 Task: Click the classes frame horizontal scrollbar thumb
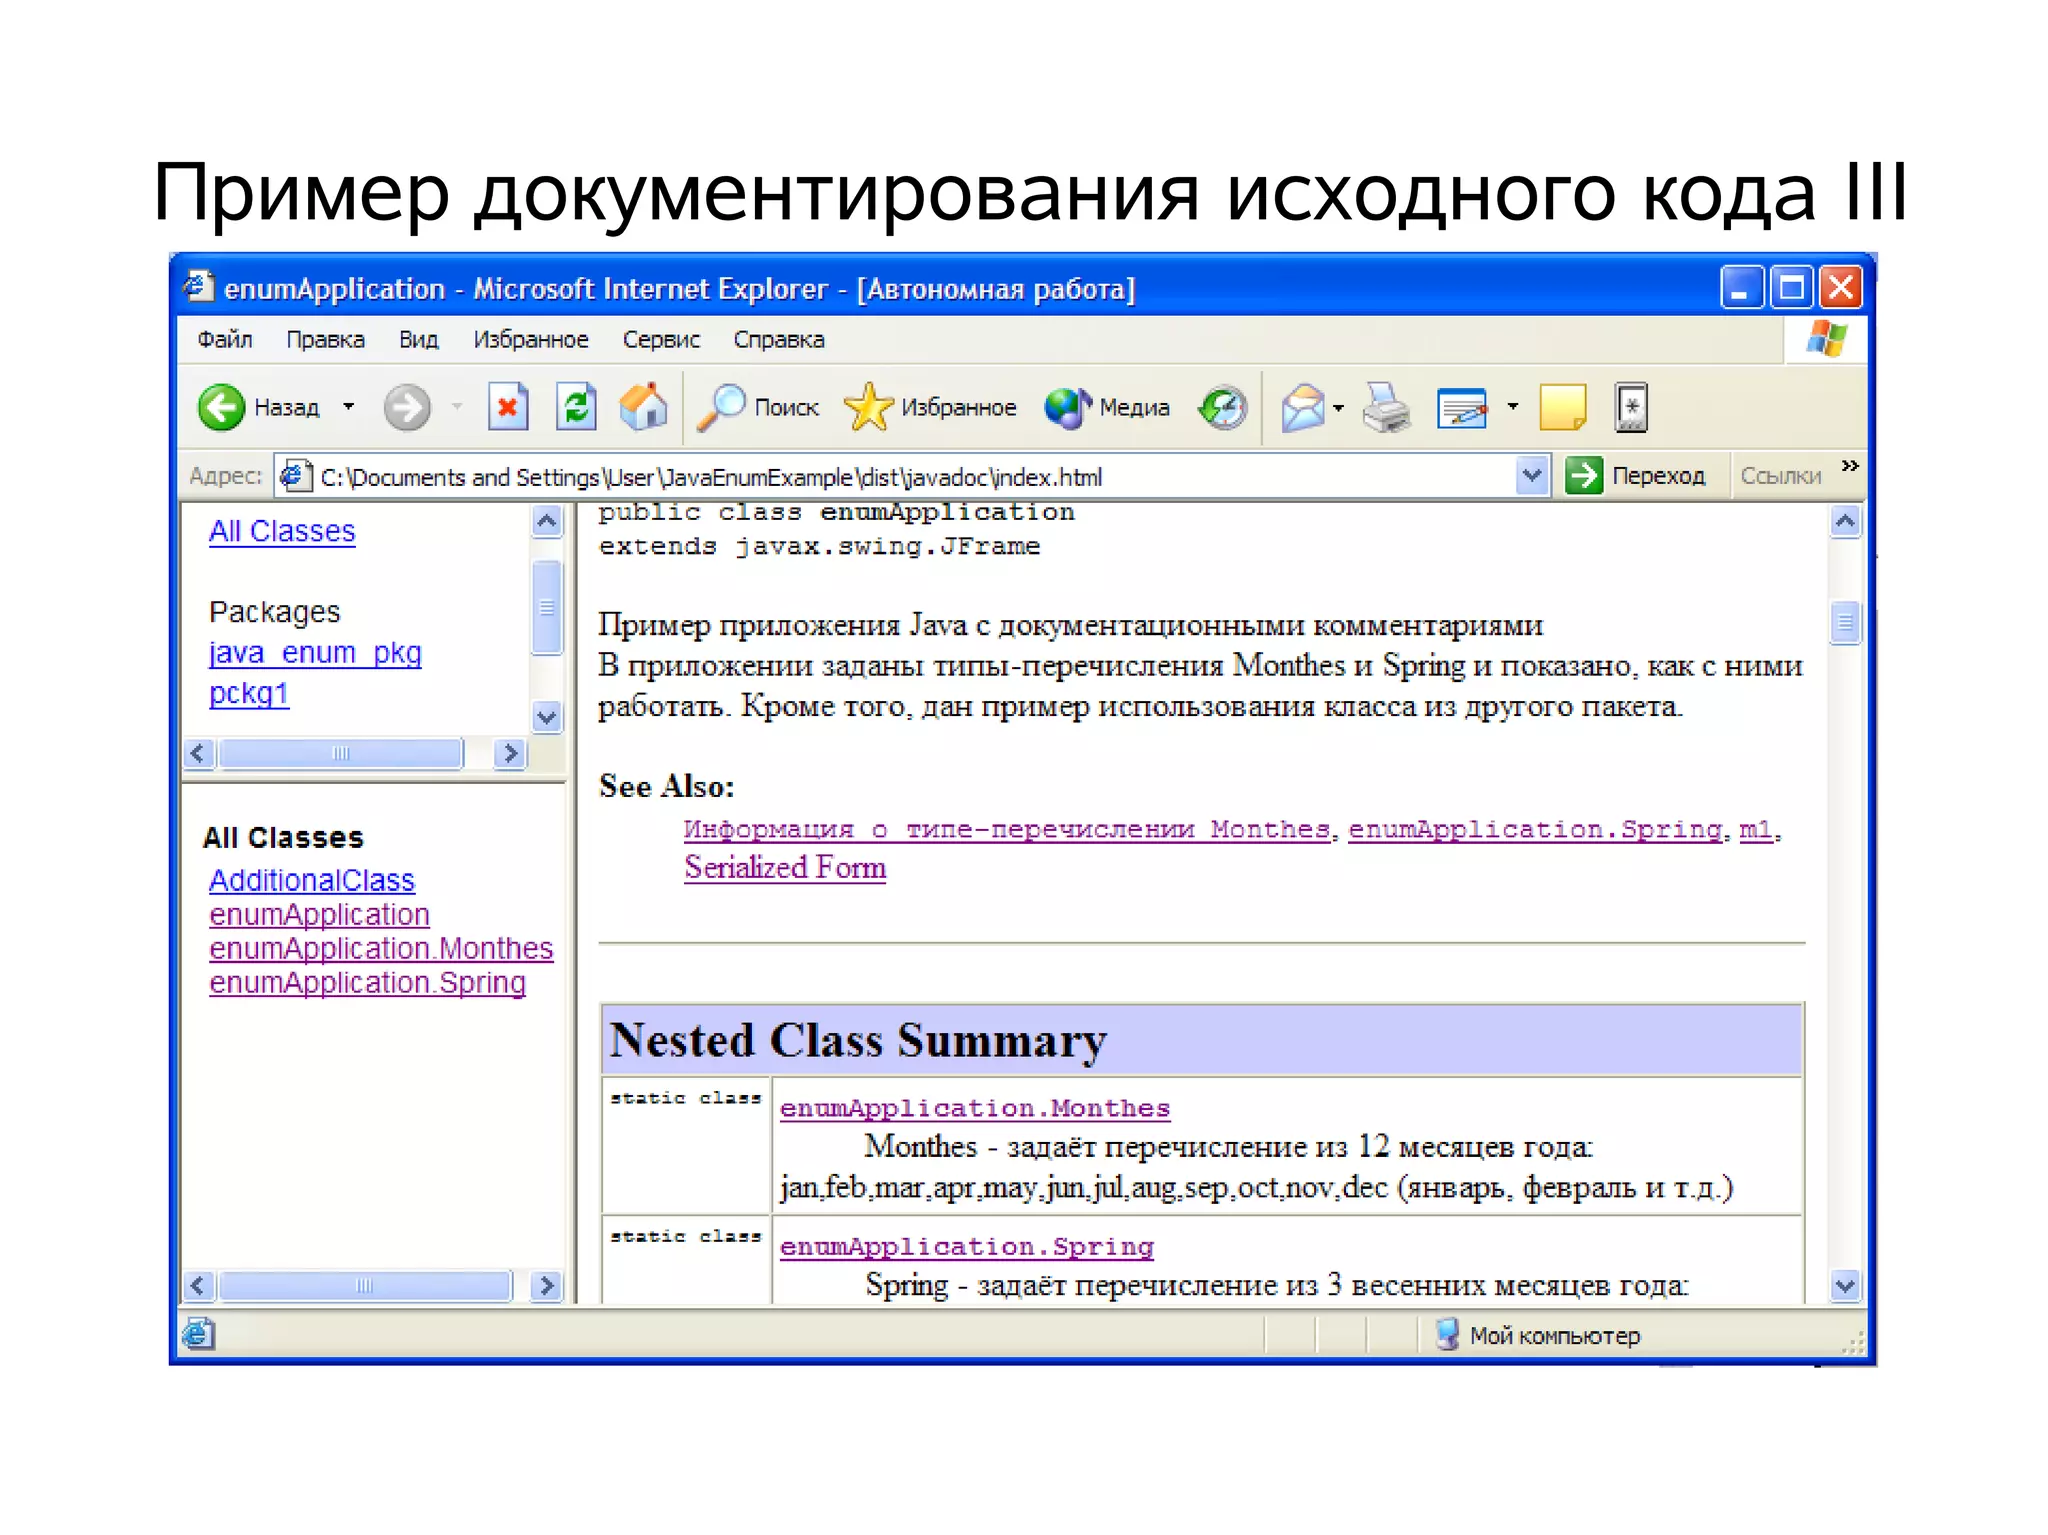pos(364,1285)
